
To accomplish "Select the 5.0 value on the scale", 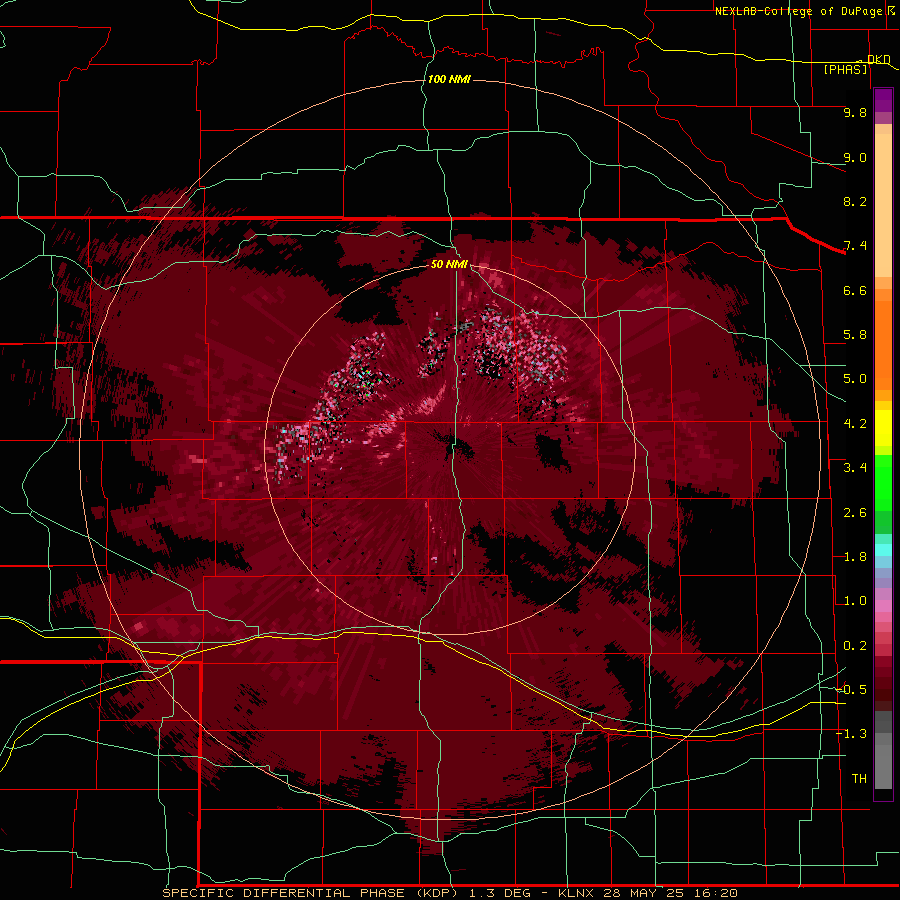I will coord(855,379).
